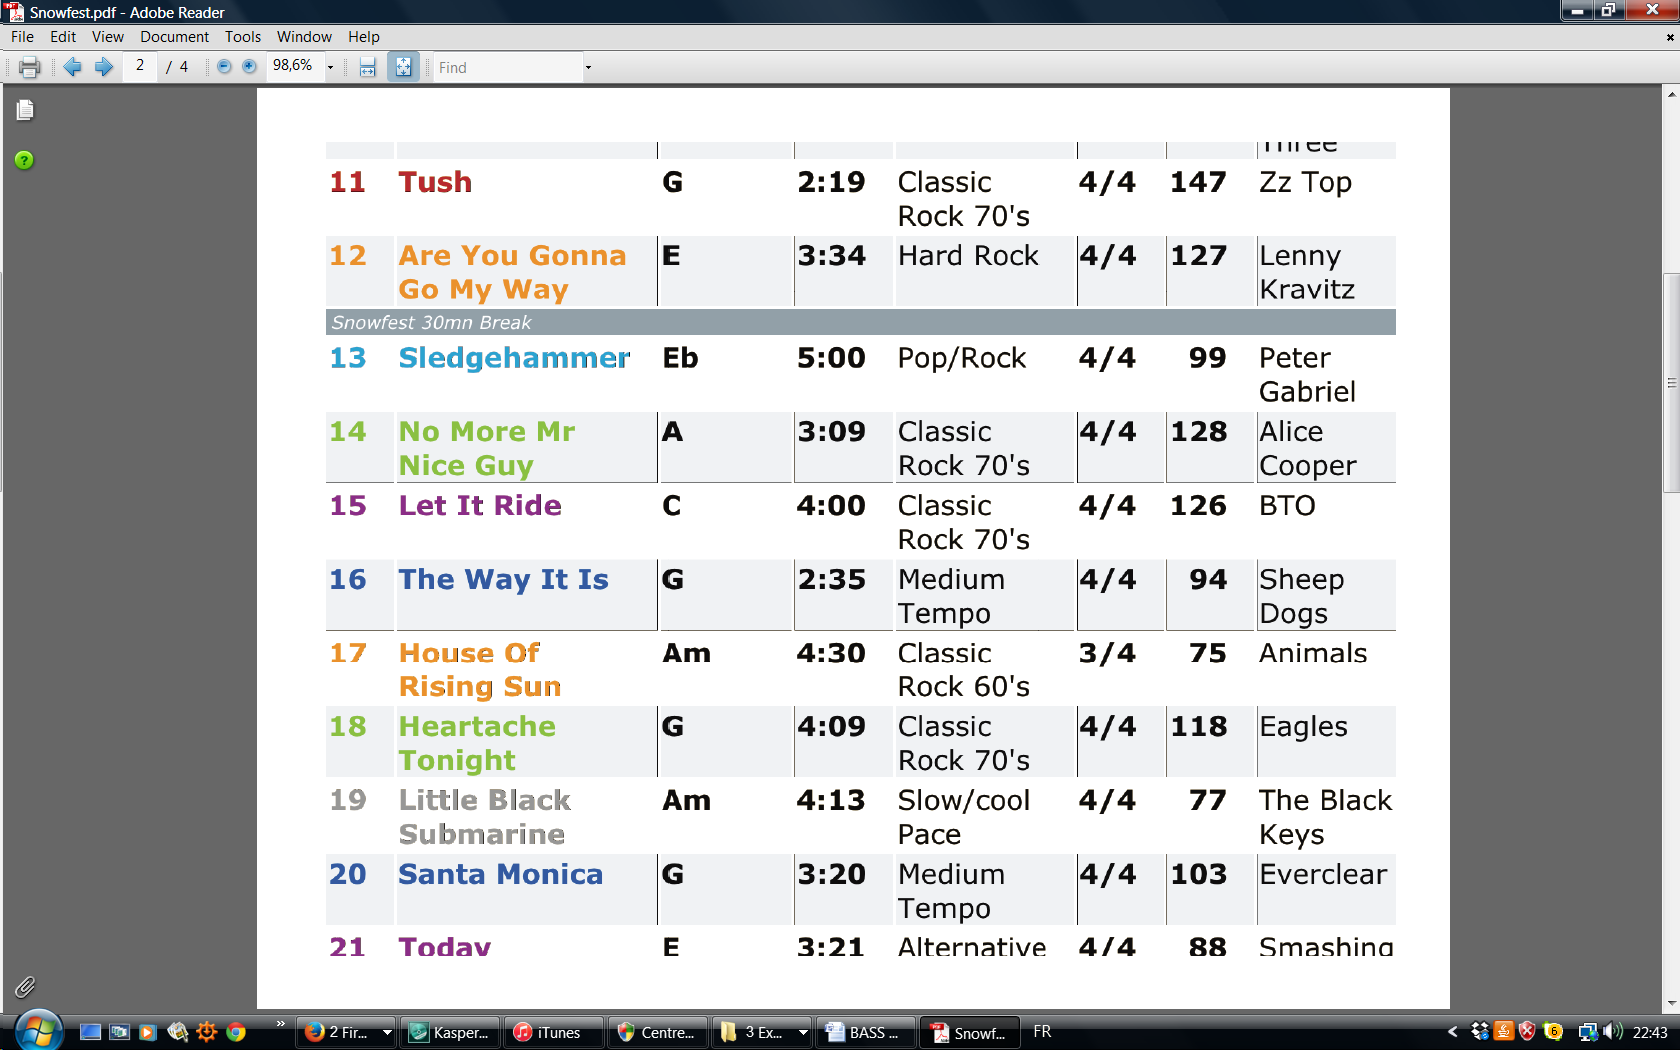The height and width of the screenshot is (1050, 1680).
Task: Open the Window menu
Action: tap(304, 37)
